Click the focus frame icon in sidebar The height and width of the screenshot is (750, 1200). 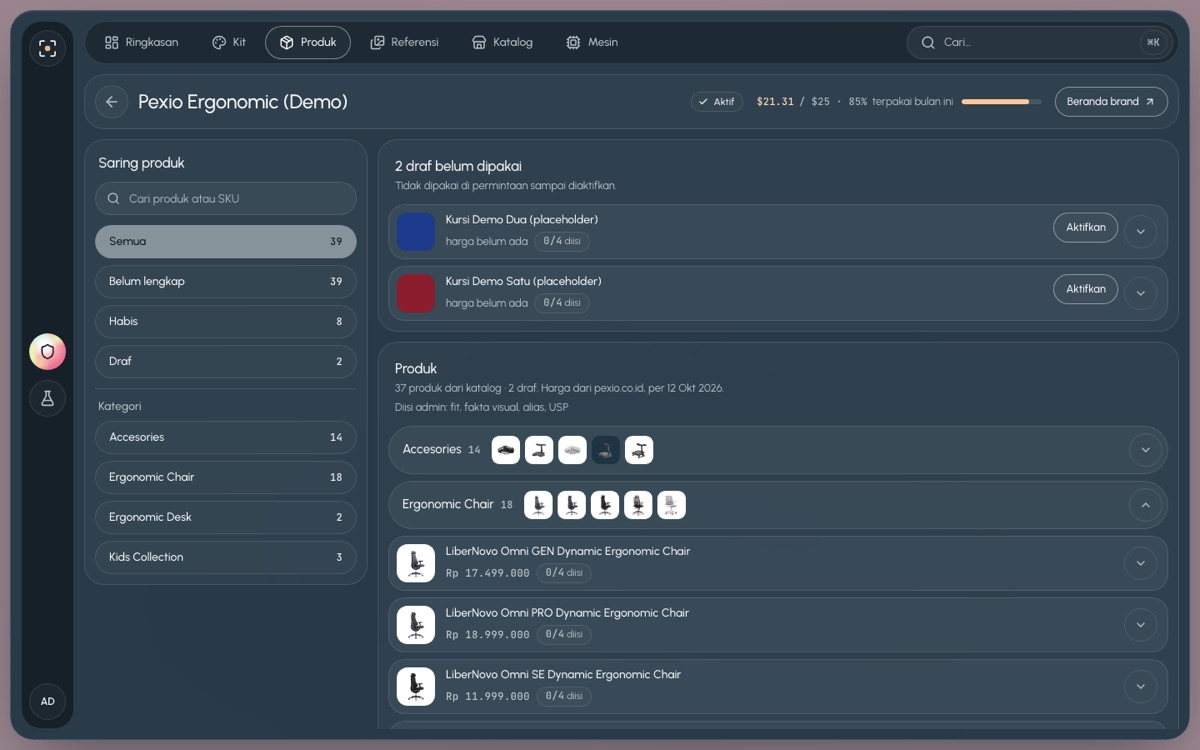pyautogui.click(x=47, y=48)
